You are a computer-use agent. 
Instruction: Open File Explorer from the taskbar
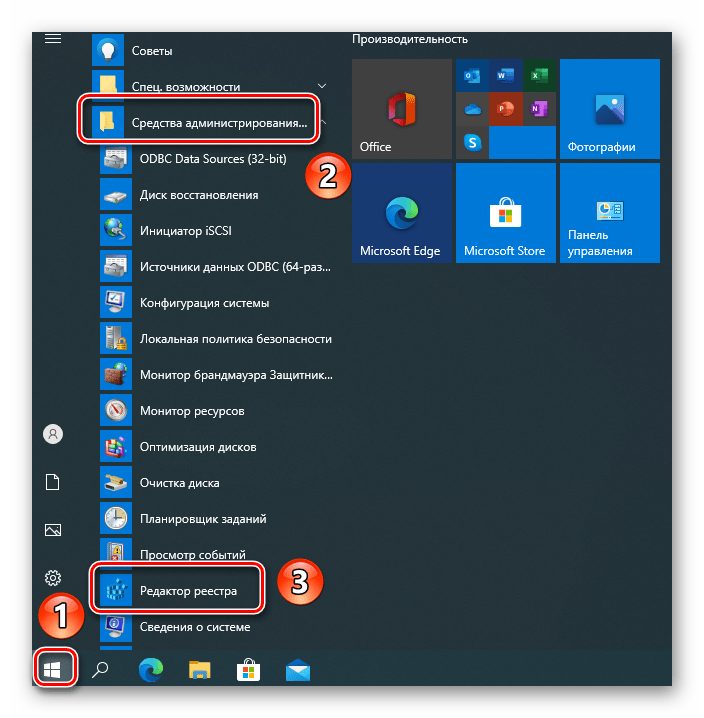pos(200,670)
